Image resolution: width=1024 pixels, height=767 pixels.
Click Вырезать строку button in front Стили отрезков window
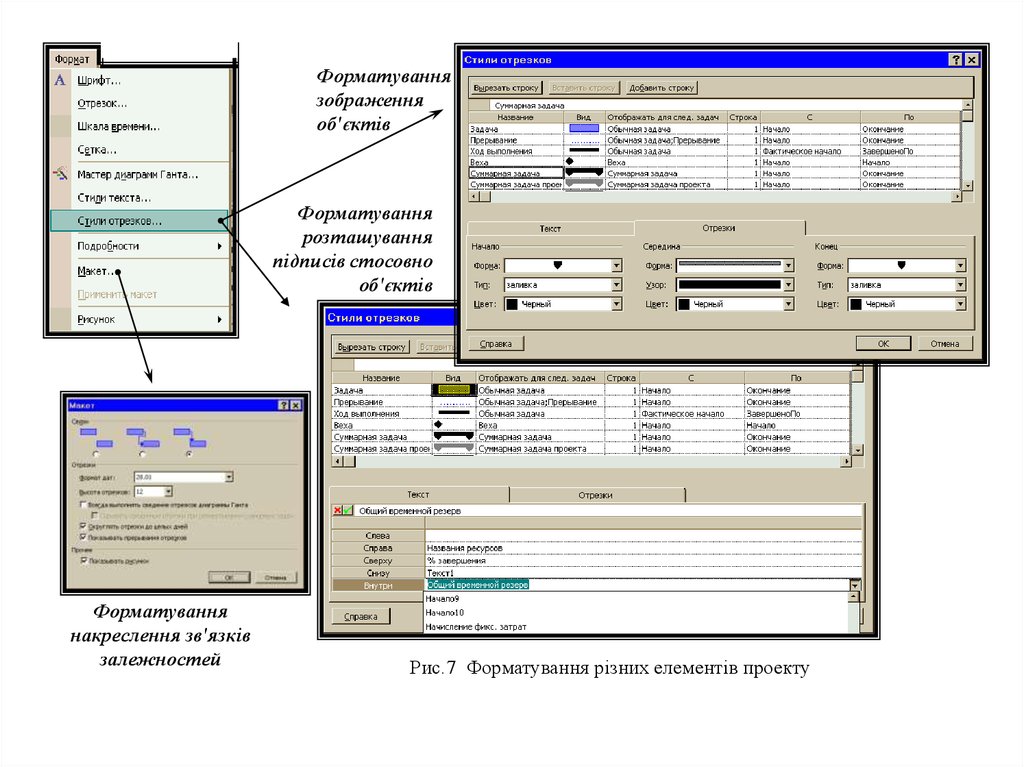(x=506, y=88)
